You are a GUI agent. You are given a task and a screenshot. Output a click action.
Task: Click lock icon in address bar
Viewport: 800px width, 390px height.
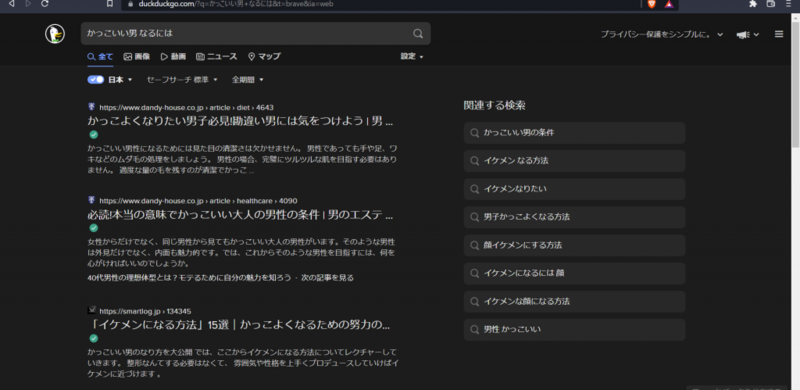pos(131,4)
